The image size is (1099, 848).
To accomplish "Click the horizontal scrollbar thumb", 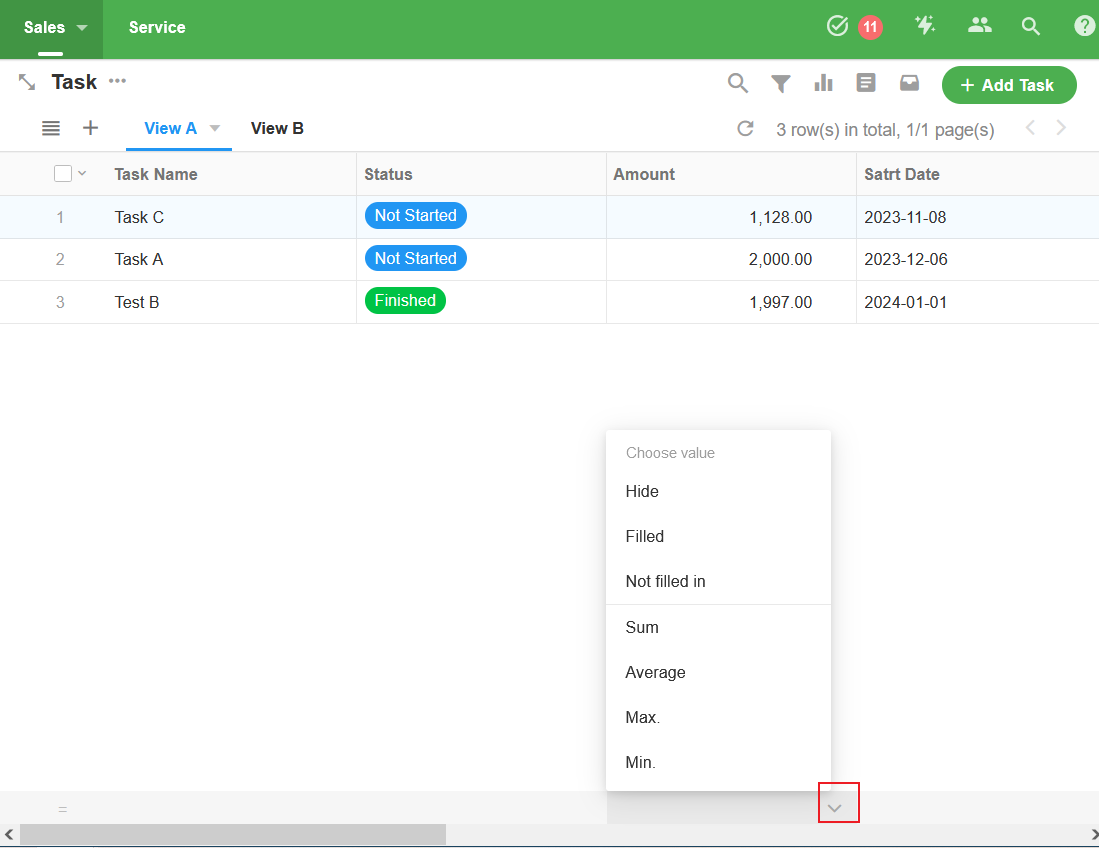I will click(232, 834).
